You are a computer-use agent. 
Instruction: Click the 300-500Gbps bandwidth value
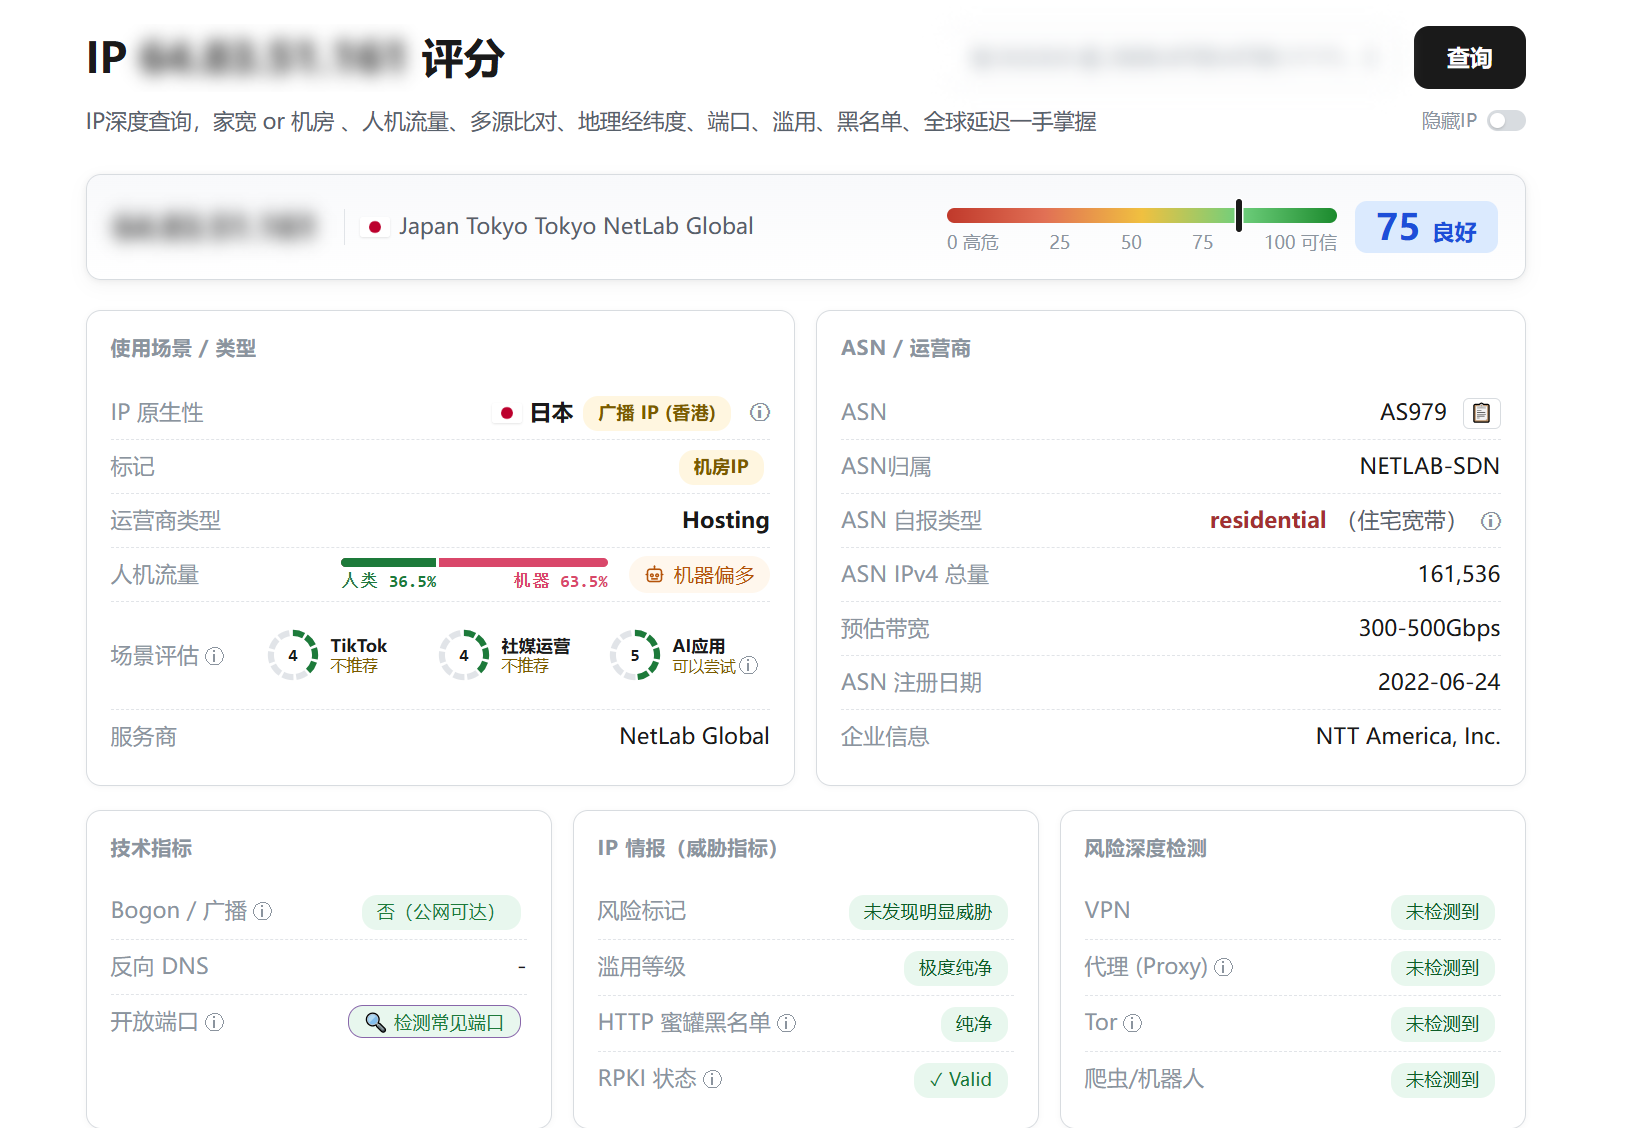(1429, 628)
